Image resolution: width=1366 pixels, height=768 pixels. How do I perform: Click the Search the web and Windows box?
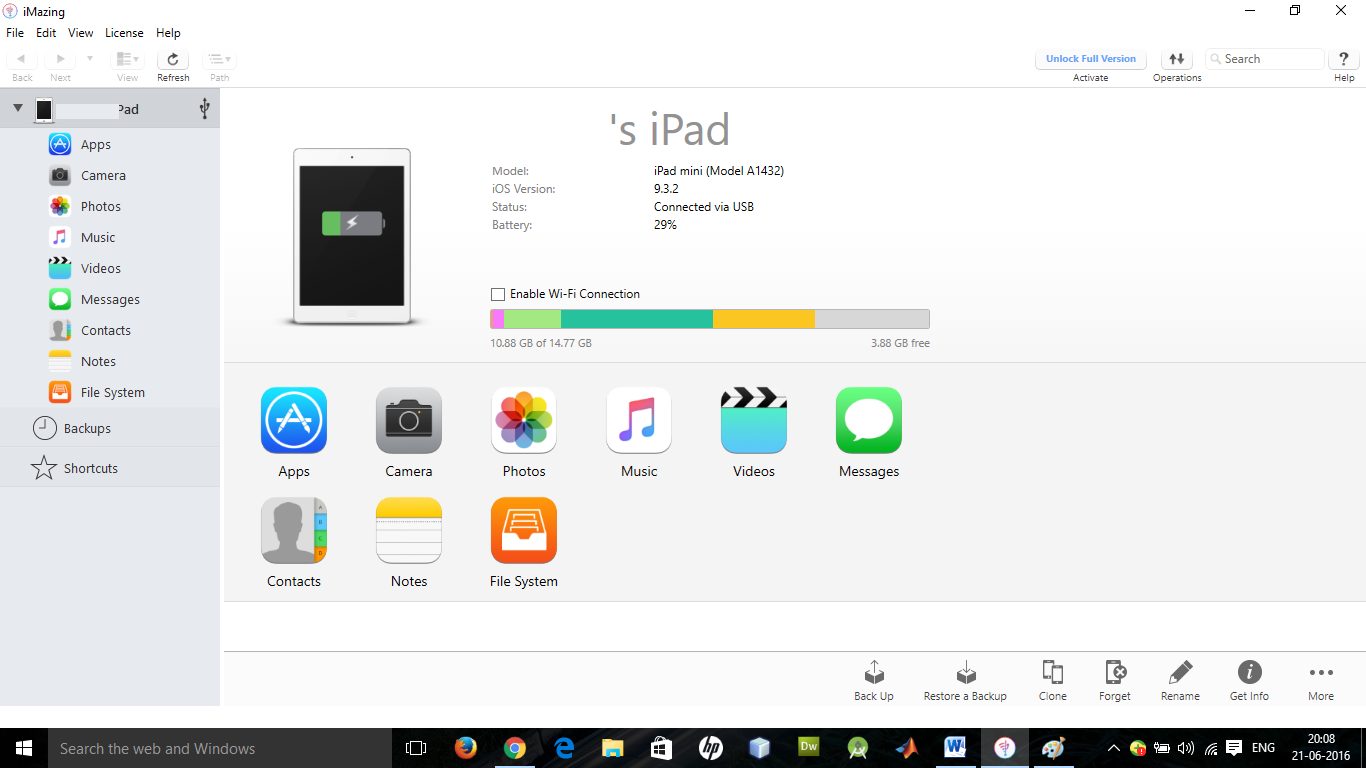pyautogui.click(x=220, y=748)
